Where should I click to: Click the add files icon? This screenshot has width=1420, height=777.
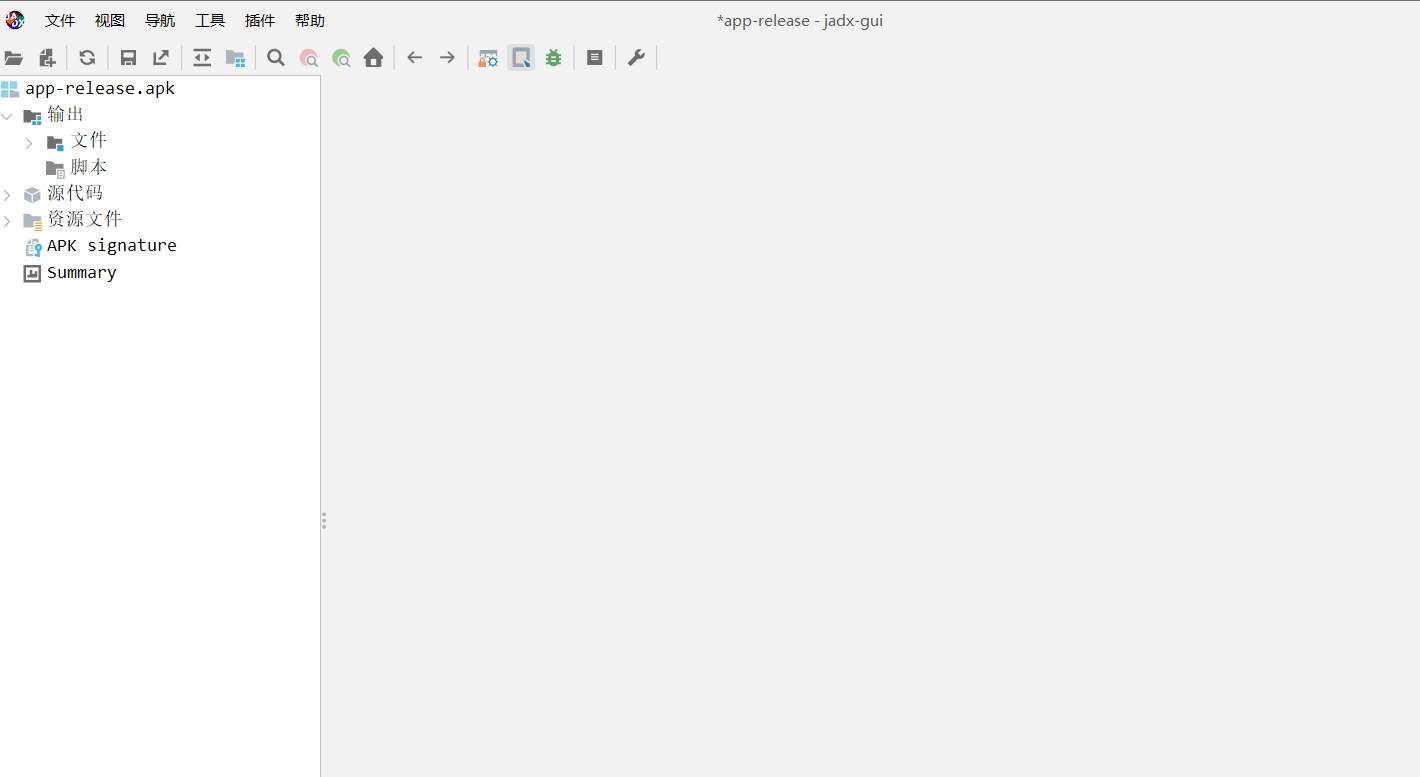47,58
